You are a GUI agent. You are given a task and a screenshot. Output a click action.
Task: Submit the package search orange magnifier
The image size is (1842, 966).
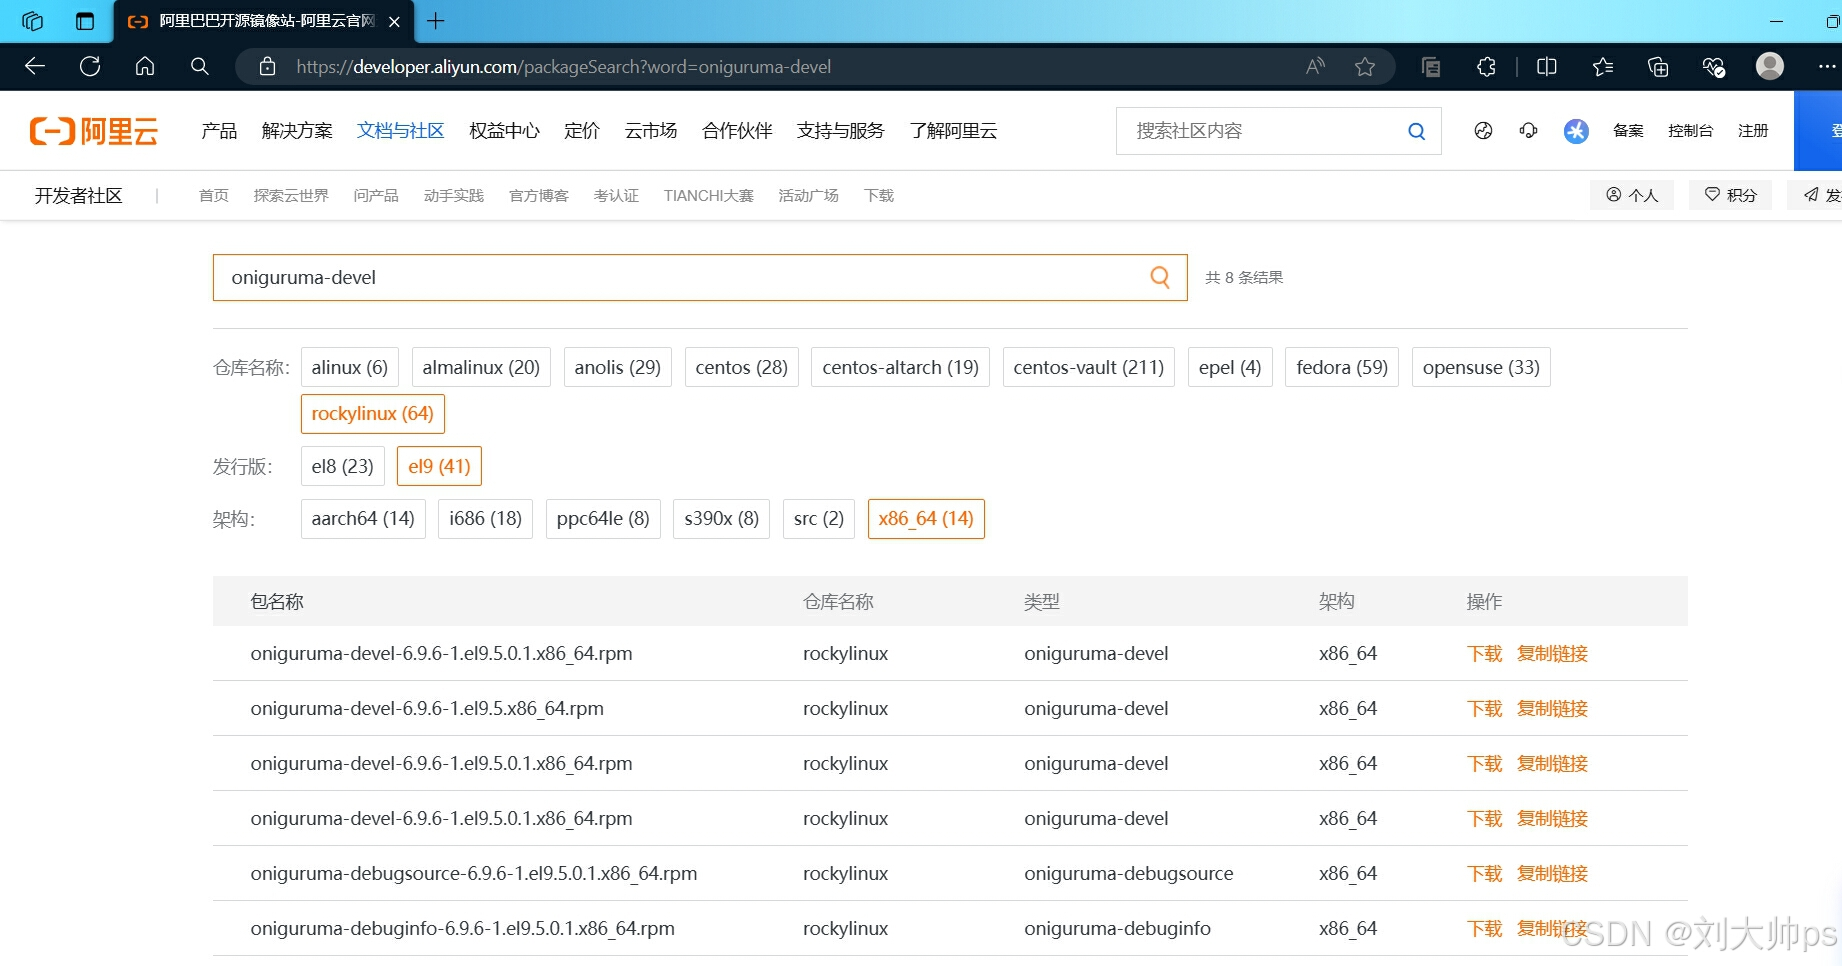pos(1160,277)
